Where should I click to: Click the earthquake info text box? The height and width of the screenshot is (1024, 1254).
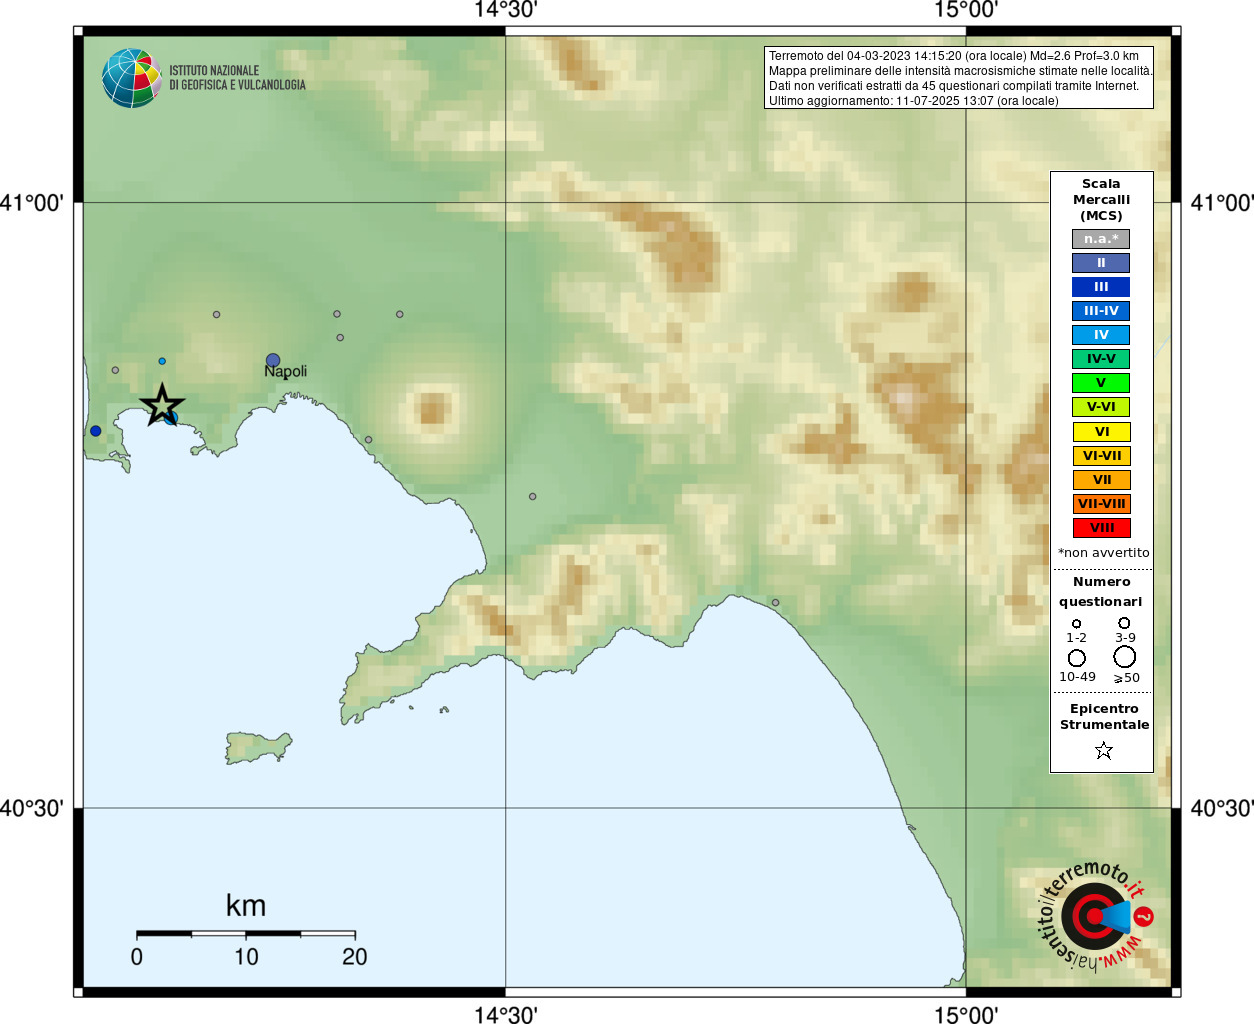959,78
